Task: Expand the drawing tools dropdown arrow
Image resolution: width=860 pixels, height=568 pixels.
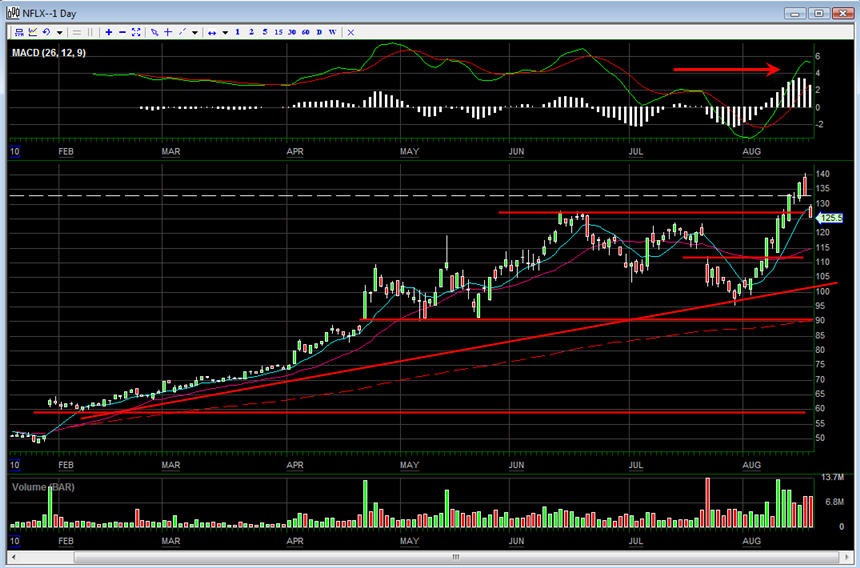Action: (x=195, y=32)
